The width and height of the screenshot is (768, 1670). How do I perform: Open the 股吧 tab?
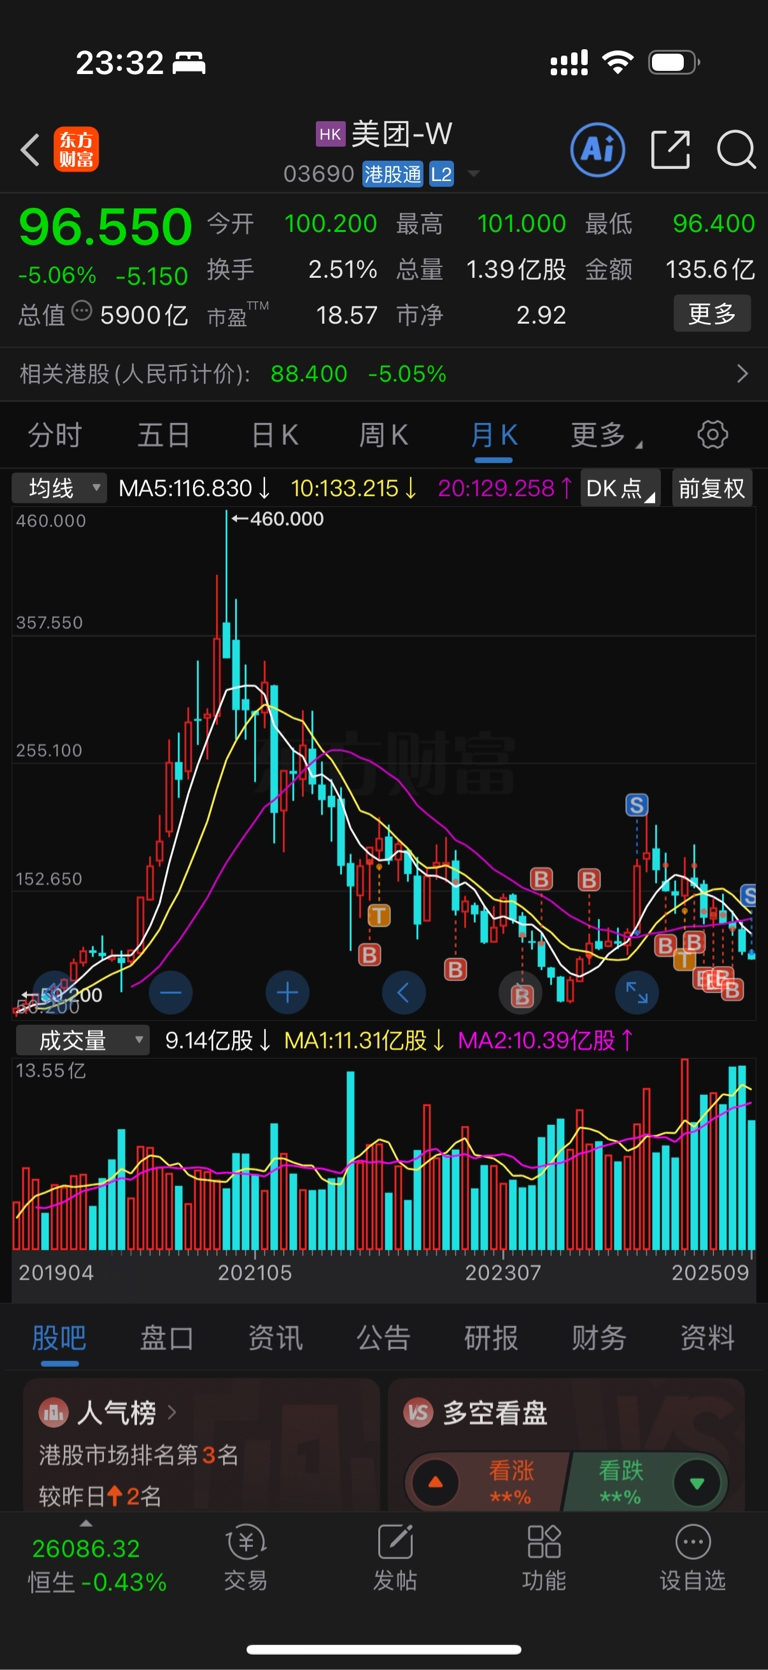tap(59, 1337)
